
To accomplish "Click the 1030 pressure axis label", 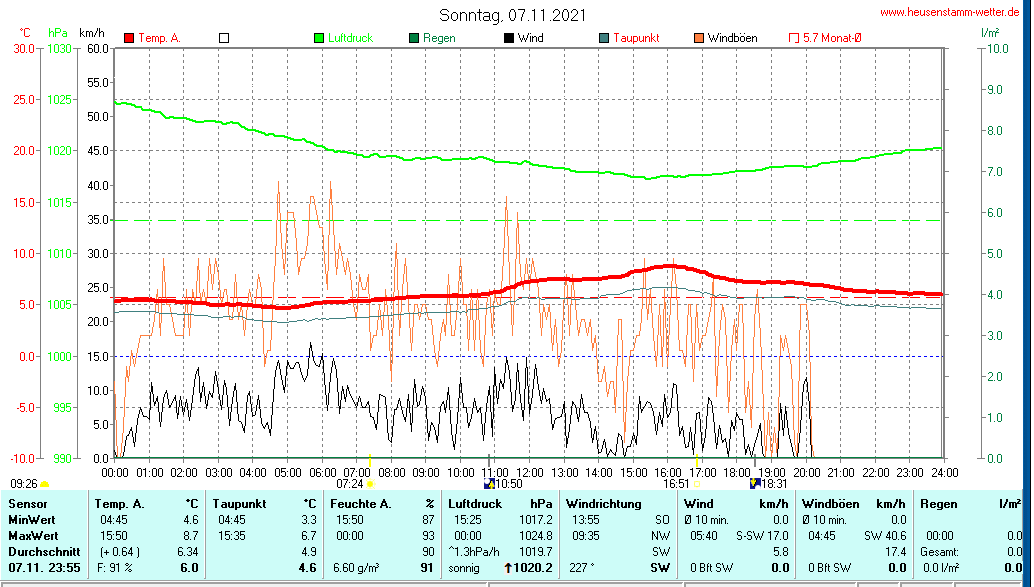I will [x=59, y=49].
